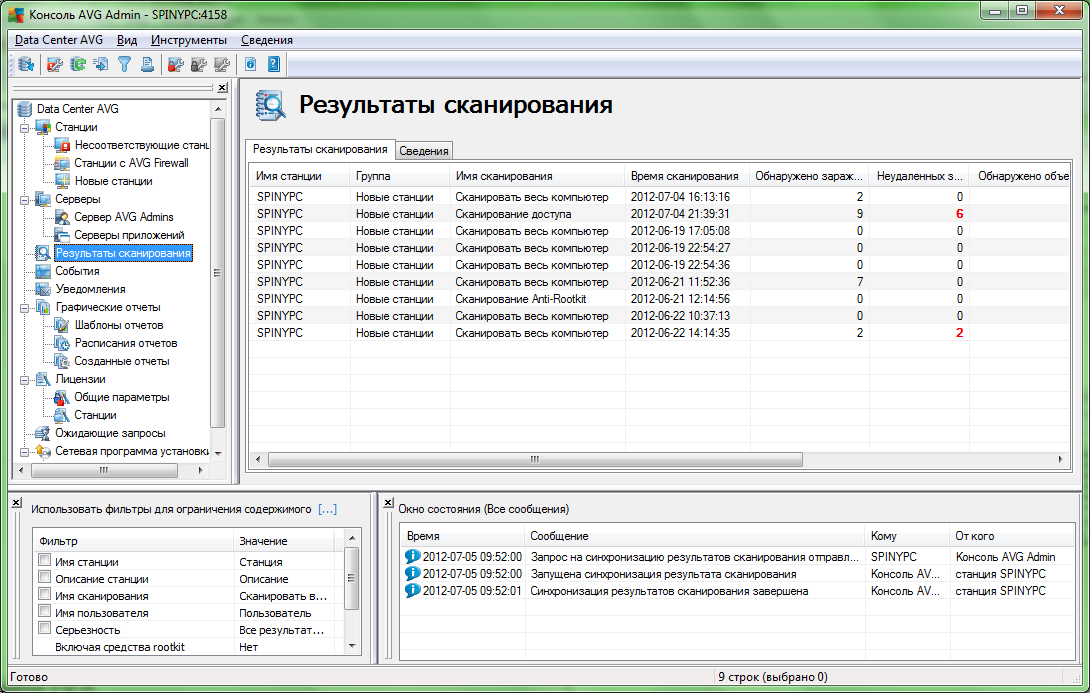Collapse the Серверы tree node

(x=25, y=200)
